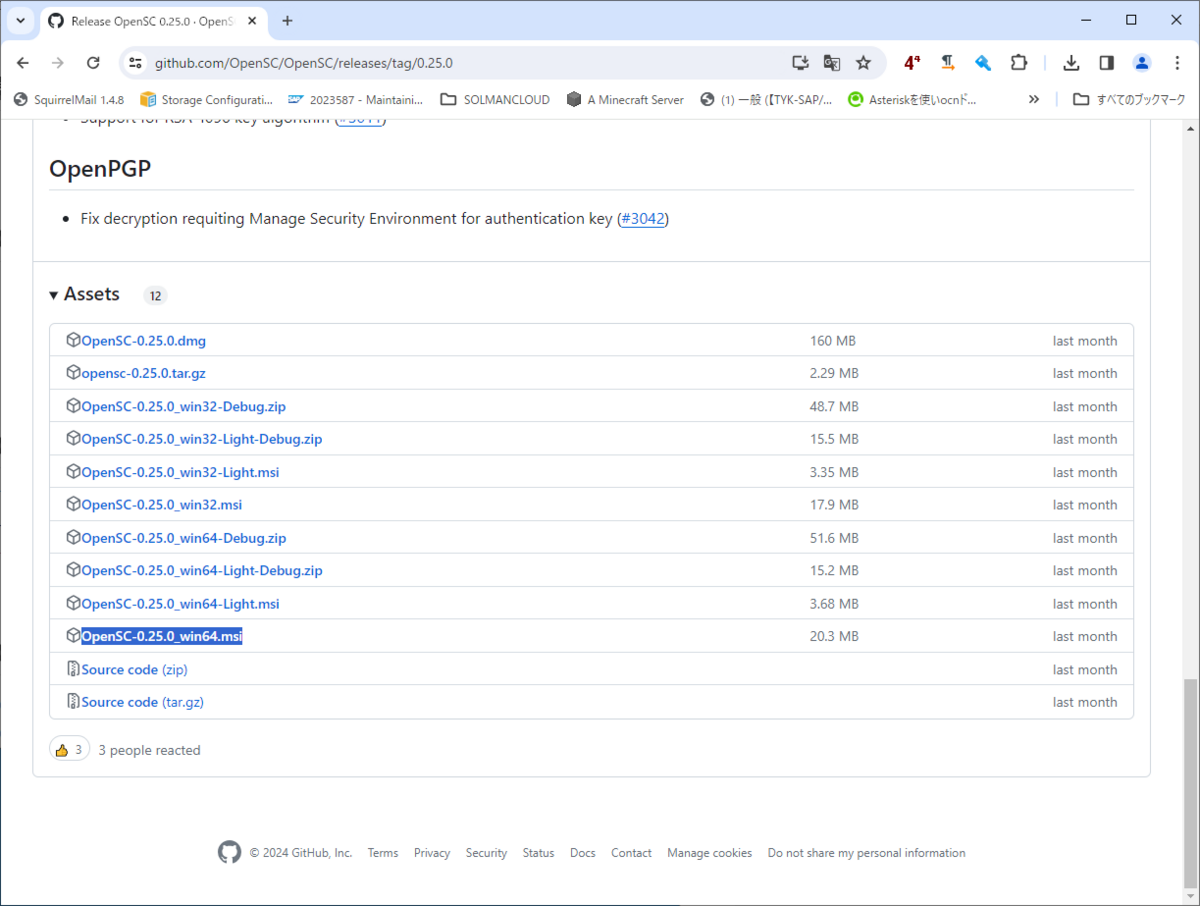Open Chrome's downloads list icon
This screenshot has width=1200, height=906.
pos(1071,62)
